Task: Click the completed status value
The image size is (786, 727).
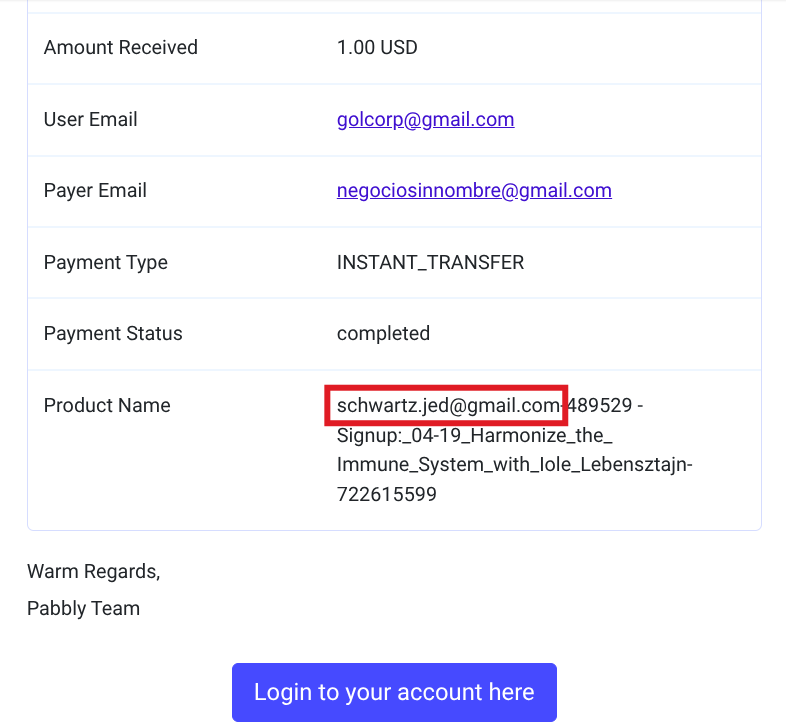Action: [383, 334]
